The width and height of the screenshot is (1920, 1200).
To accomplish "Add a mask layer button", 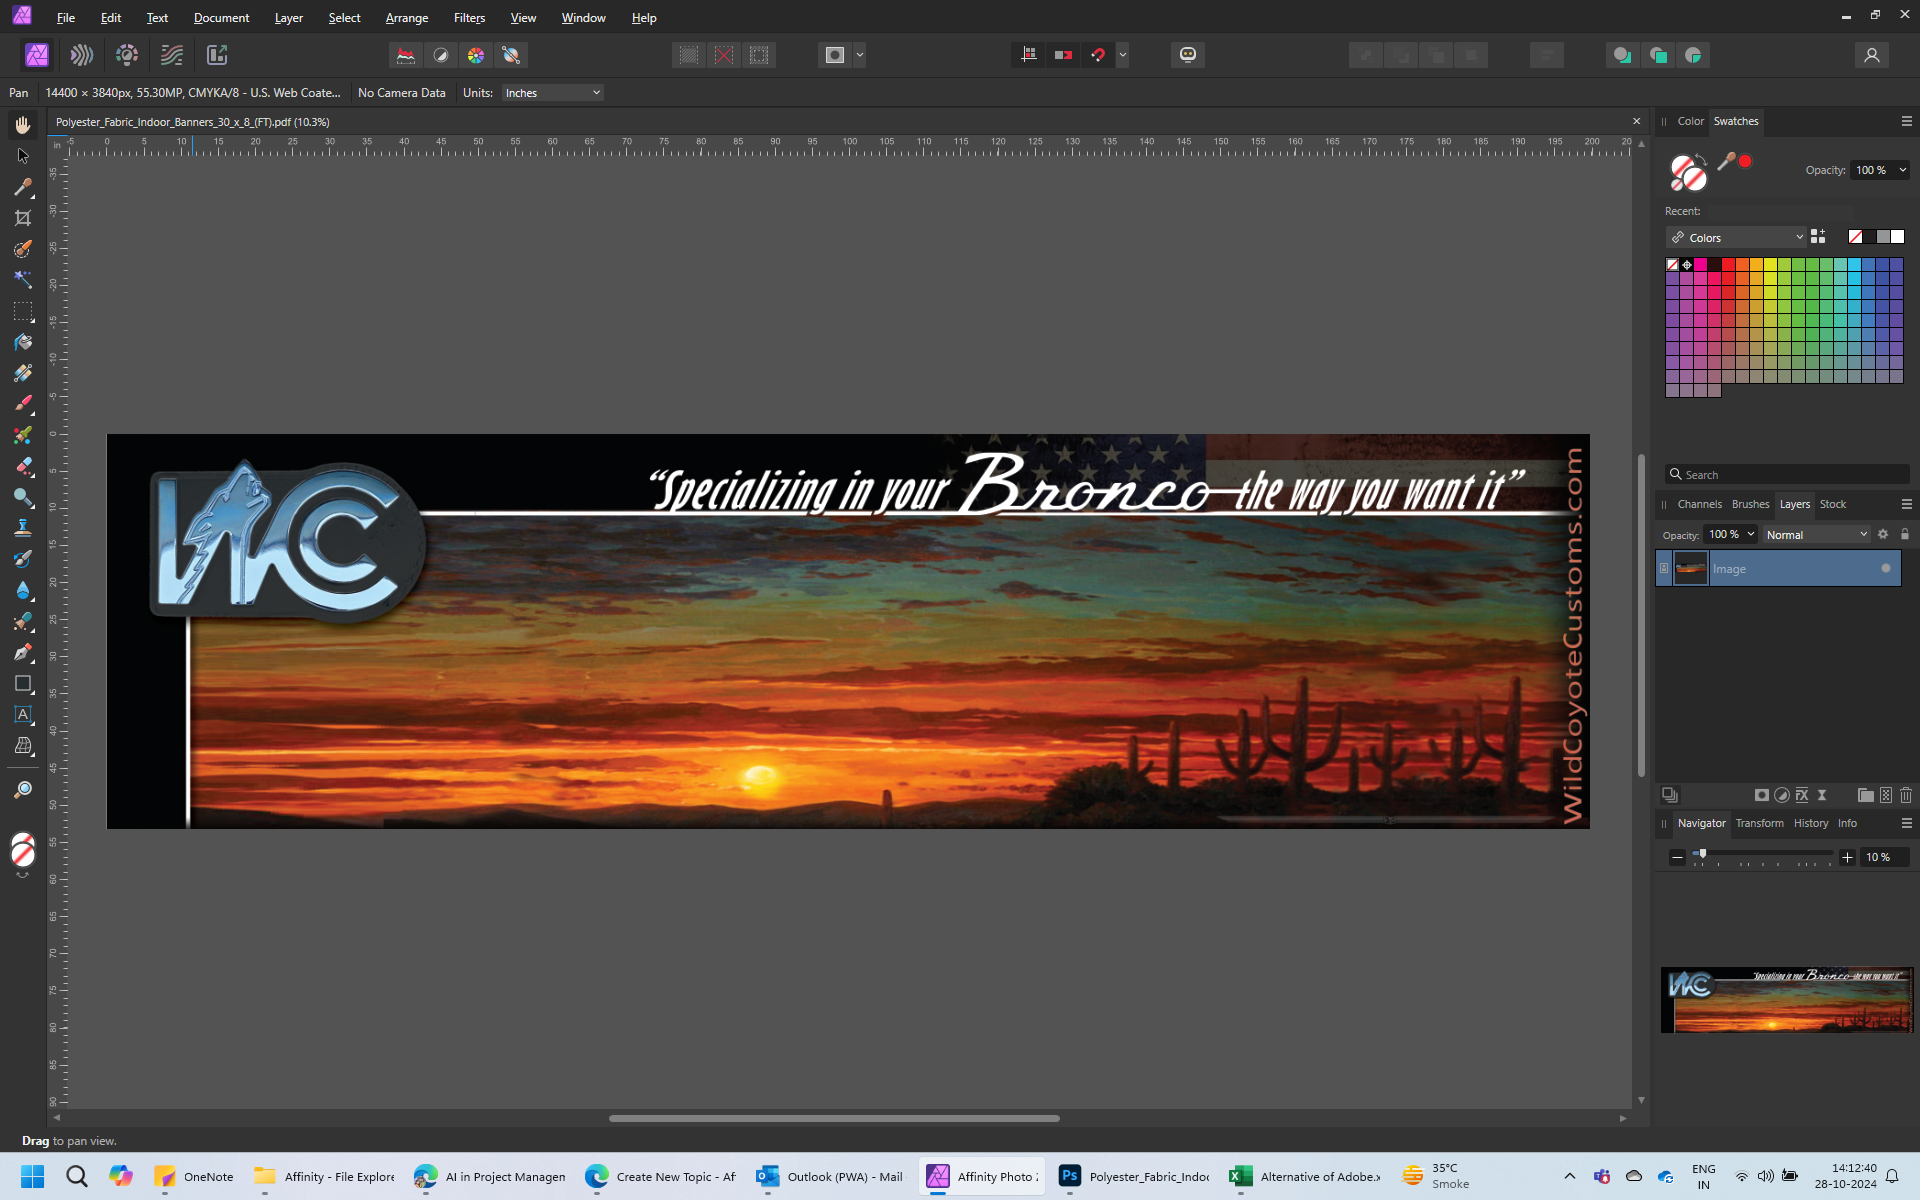I will click(1762, 795).
